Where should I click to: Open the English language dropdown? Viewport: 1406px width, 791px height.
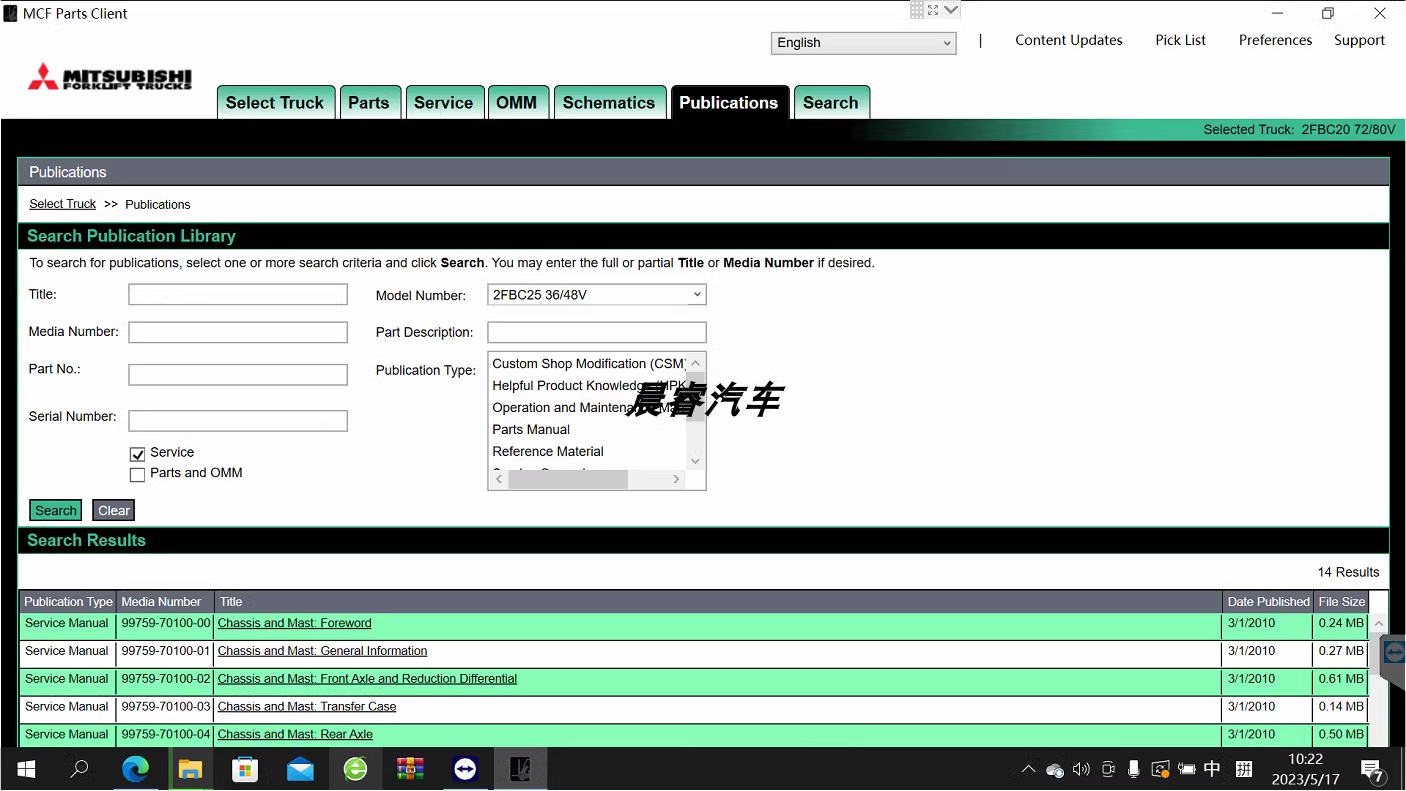(x=863, y=43)
